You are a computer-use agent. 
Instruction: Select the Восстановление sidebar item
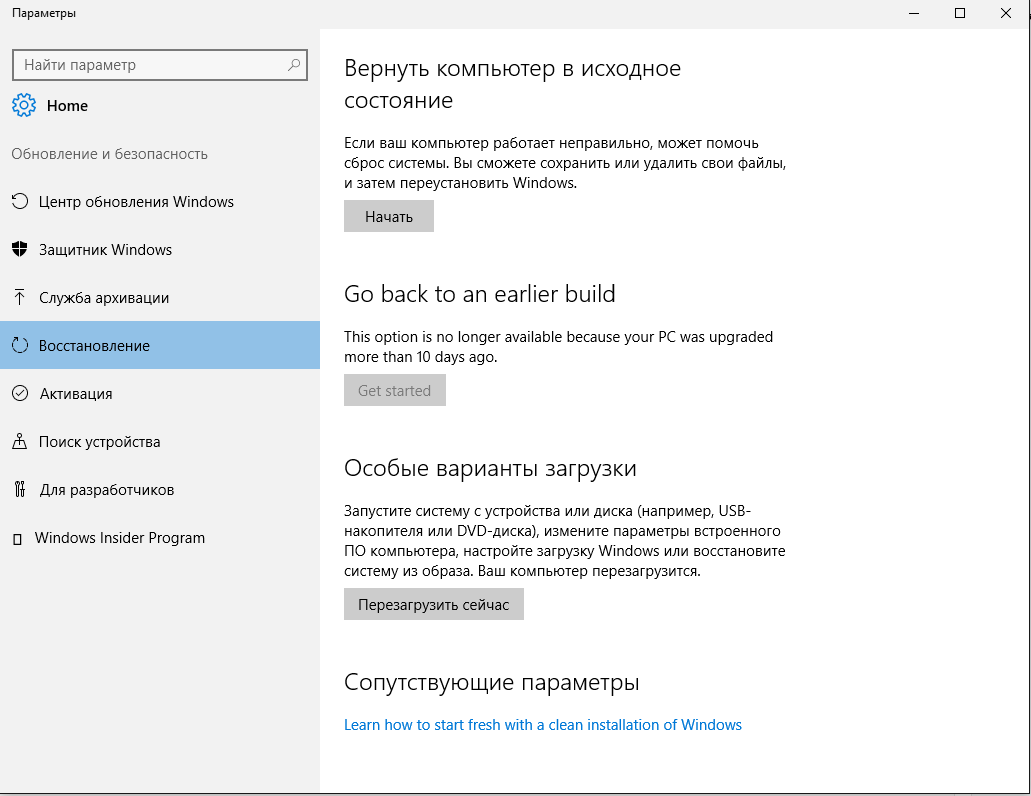coord(160,345)
